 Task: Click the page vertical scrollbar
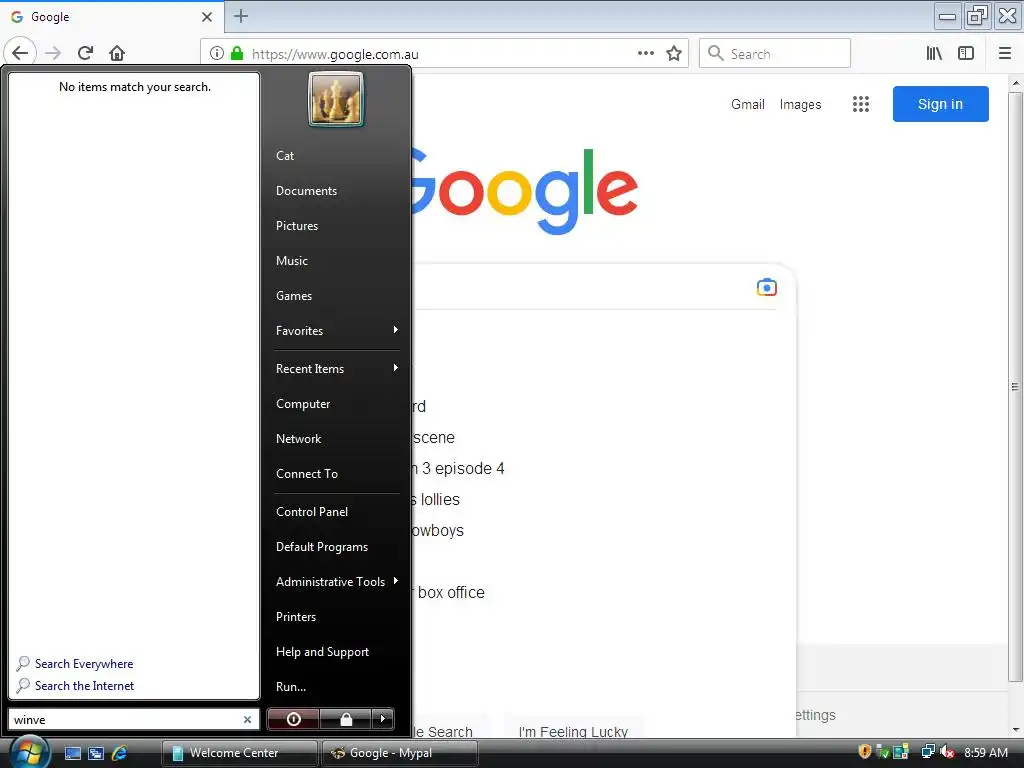coord(1015,387)
